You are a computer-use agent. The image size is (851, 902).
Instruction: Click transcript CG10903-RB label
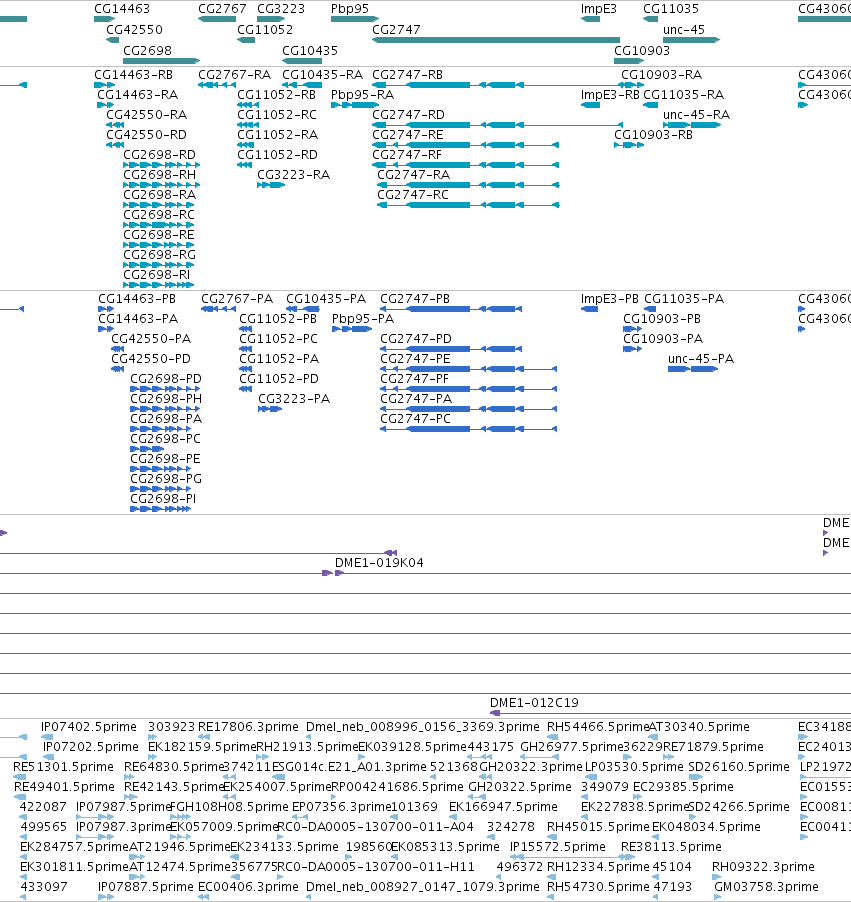(653, 135)
